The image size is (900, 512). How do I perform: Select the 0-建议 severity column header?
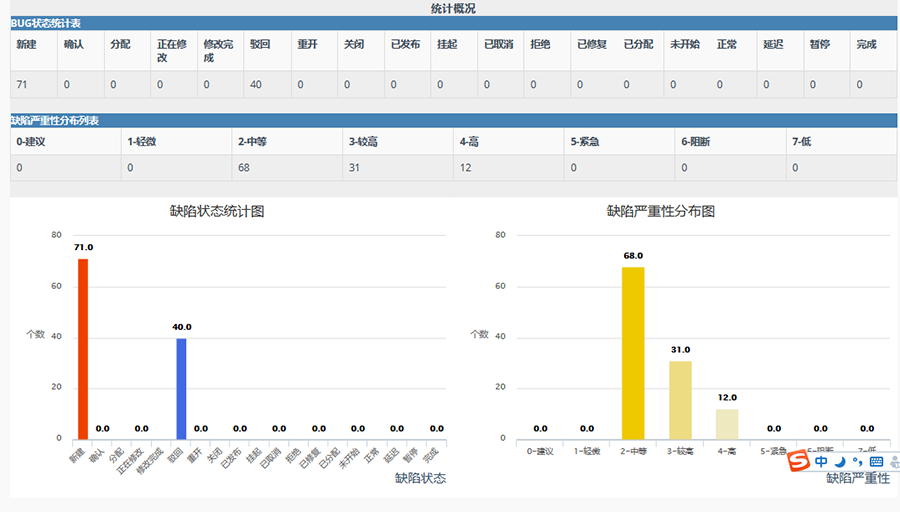coord(30,141)
